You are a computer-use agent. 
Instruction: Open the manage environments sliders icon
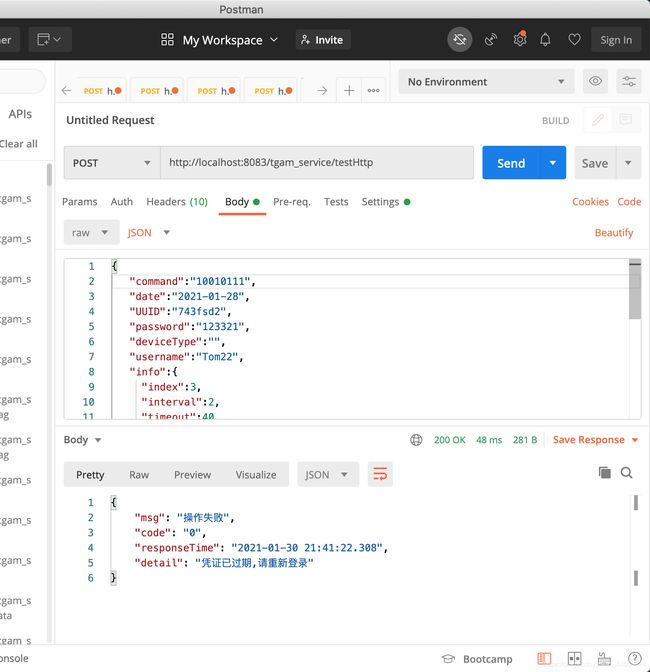tap(629, 81)
